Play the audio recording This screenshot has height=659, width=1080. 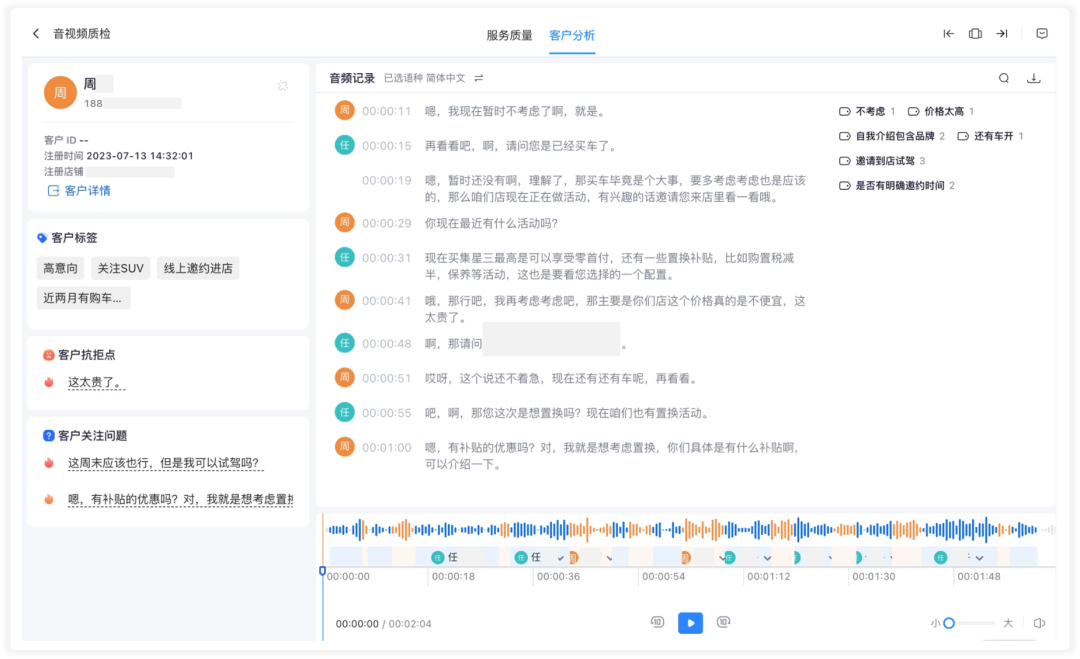coord(690,623)
